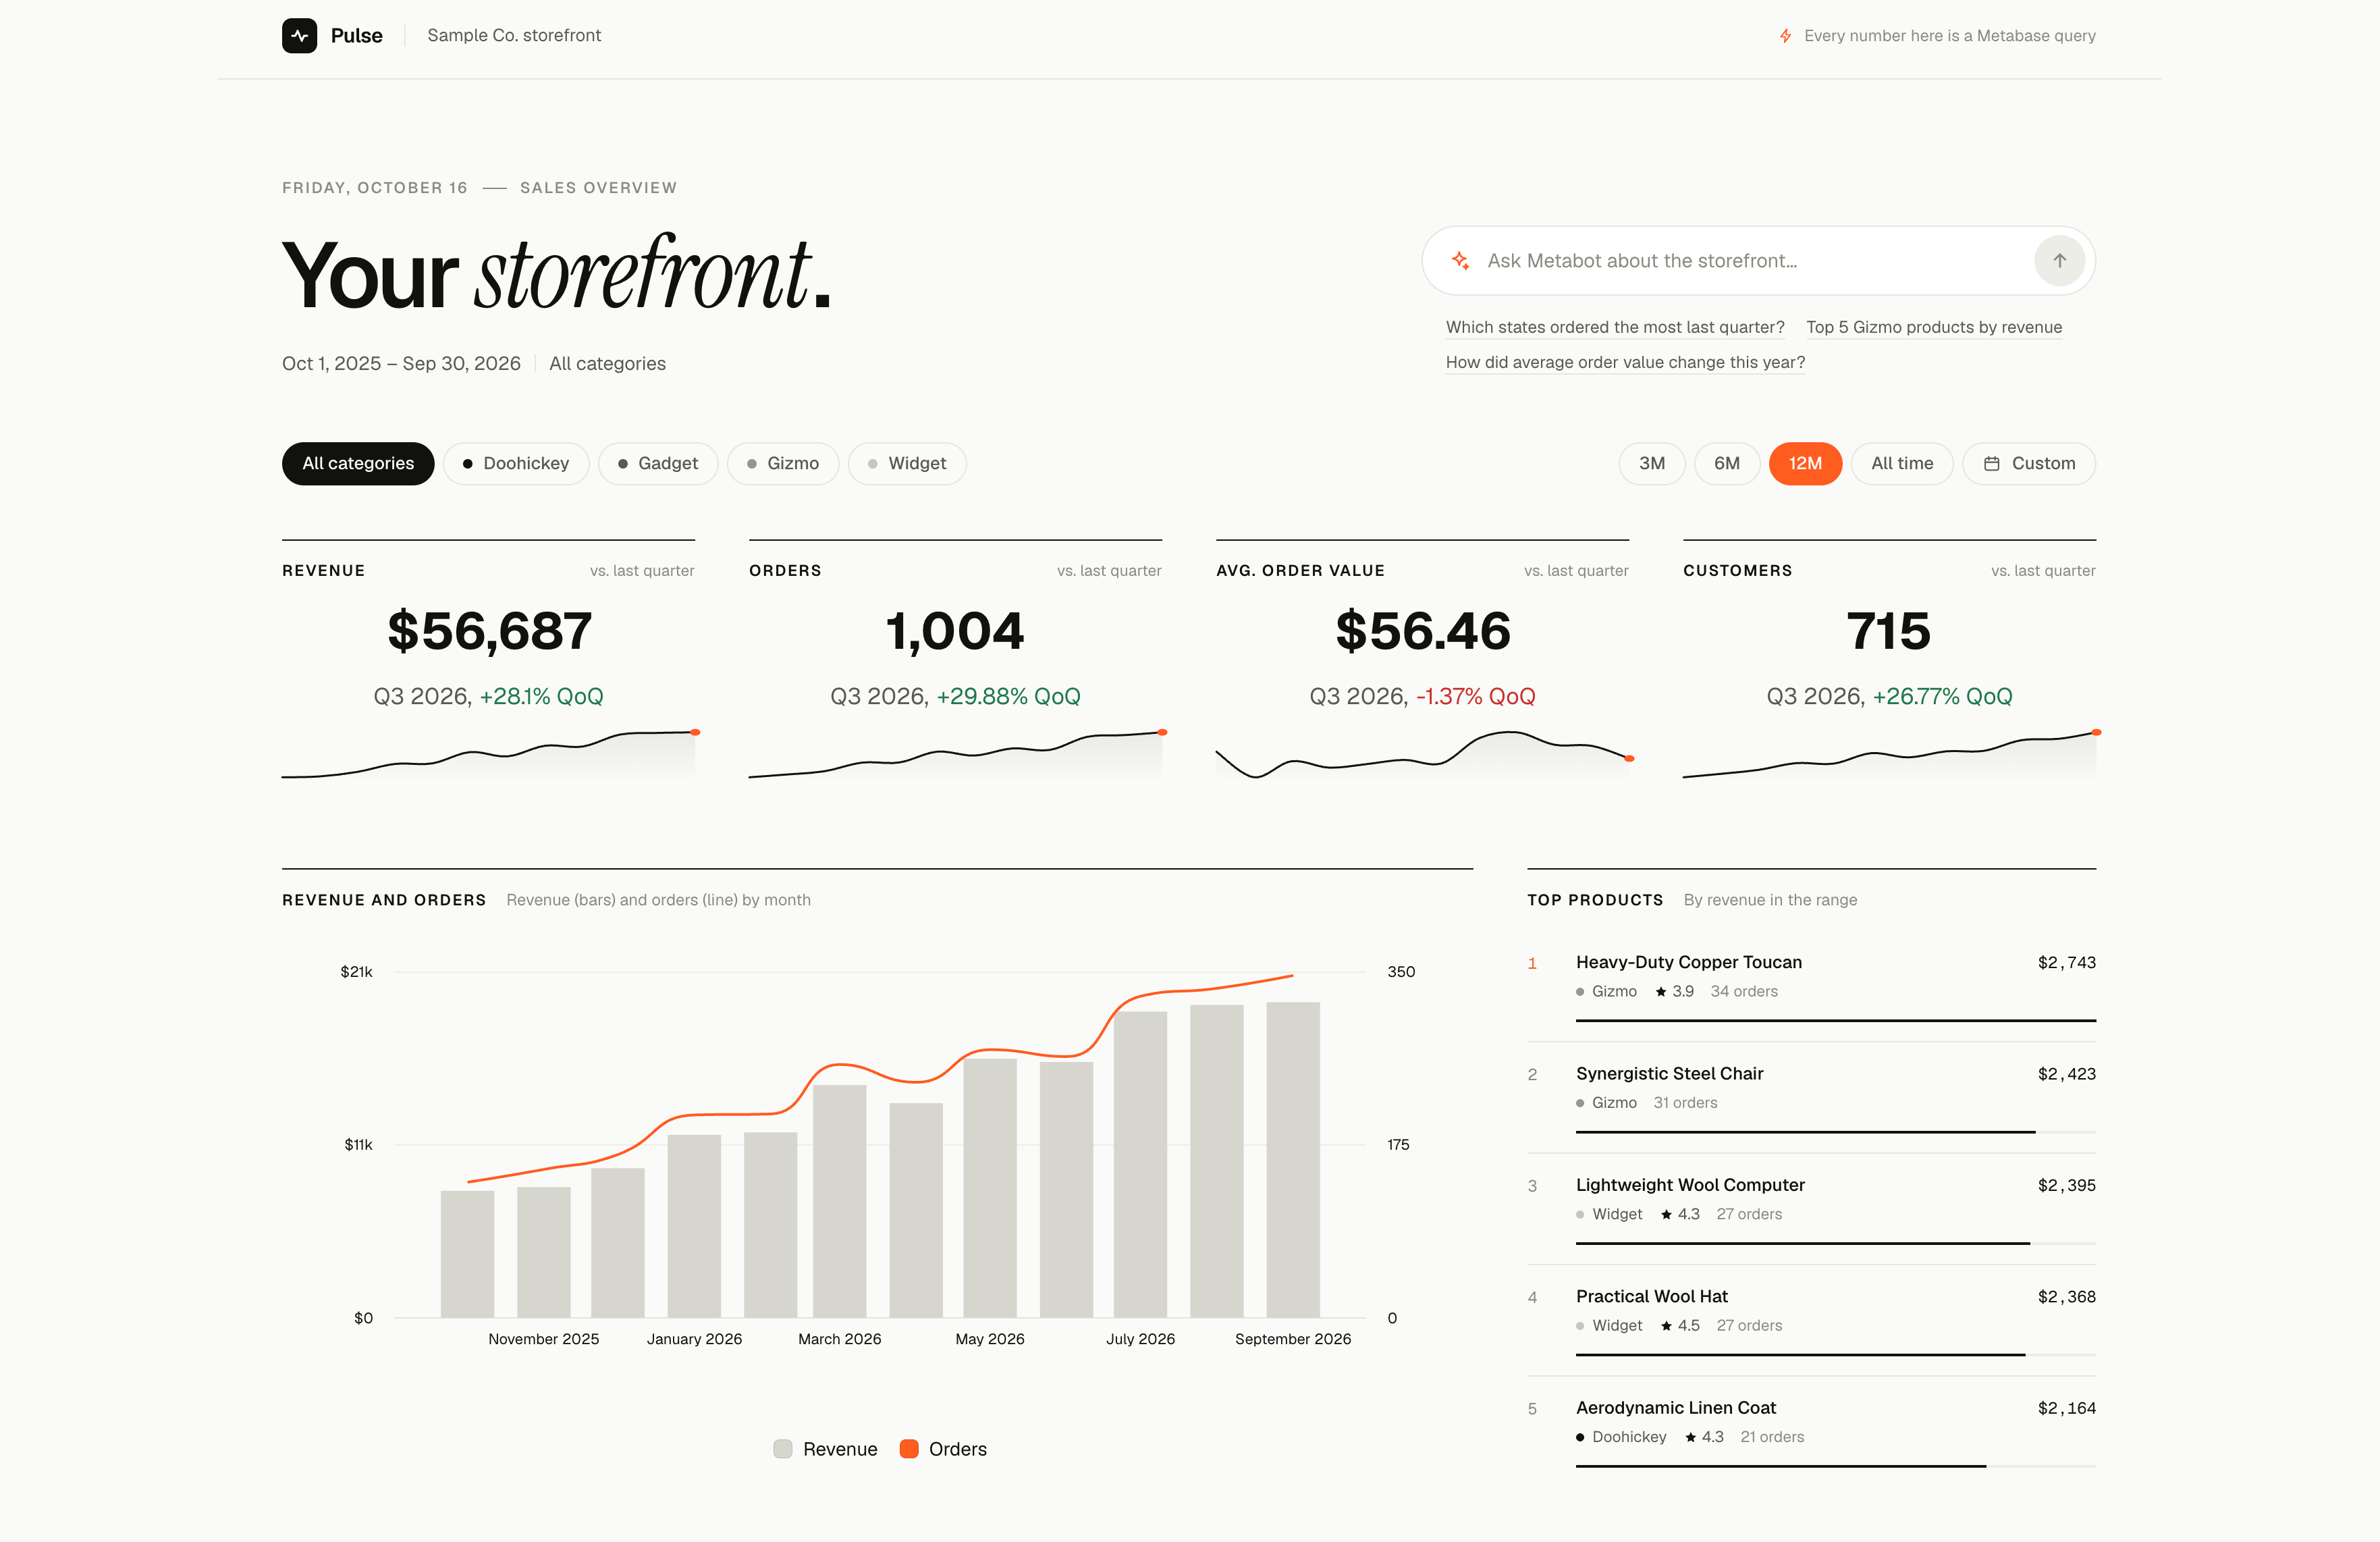The image size is (2380, 1542).
Task: Submit the Metabot question with arrow button
Action: [x=2059, y=260]
